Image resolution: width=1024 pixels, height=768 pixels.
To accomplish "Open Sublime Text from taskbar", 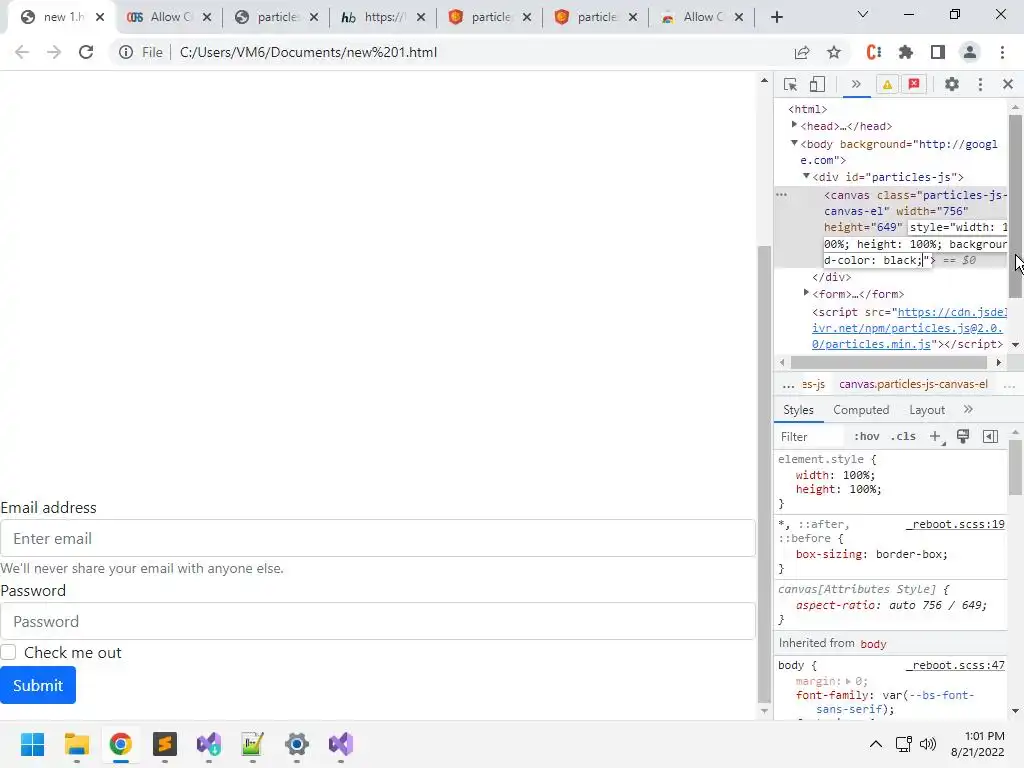I will (165, 744).
